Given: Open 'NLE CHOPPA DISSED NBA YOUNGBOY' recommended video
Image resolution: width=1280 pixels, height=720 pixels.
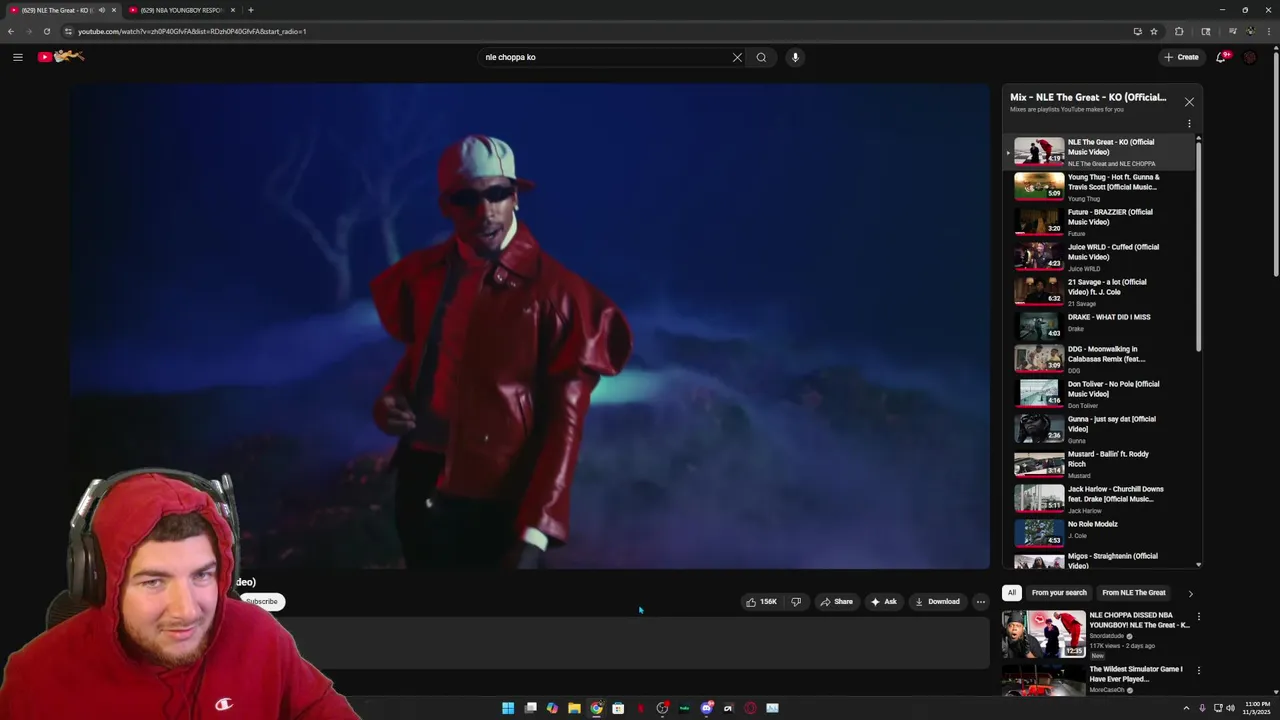Looking at the screenshot, I should 1097,634.
